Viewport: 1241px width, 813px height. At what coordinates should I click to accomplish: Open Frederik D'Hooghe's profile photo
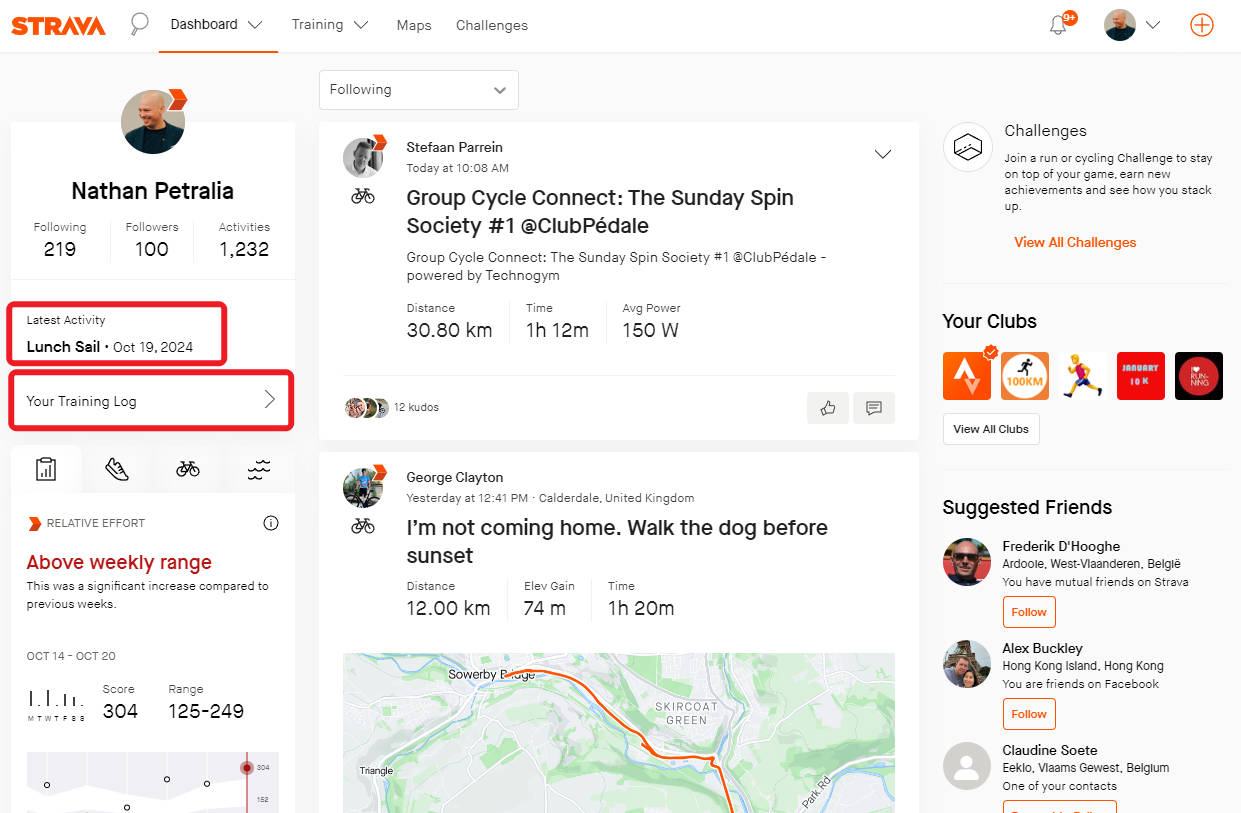click(967, 562)
